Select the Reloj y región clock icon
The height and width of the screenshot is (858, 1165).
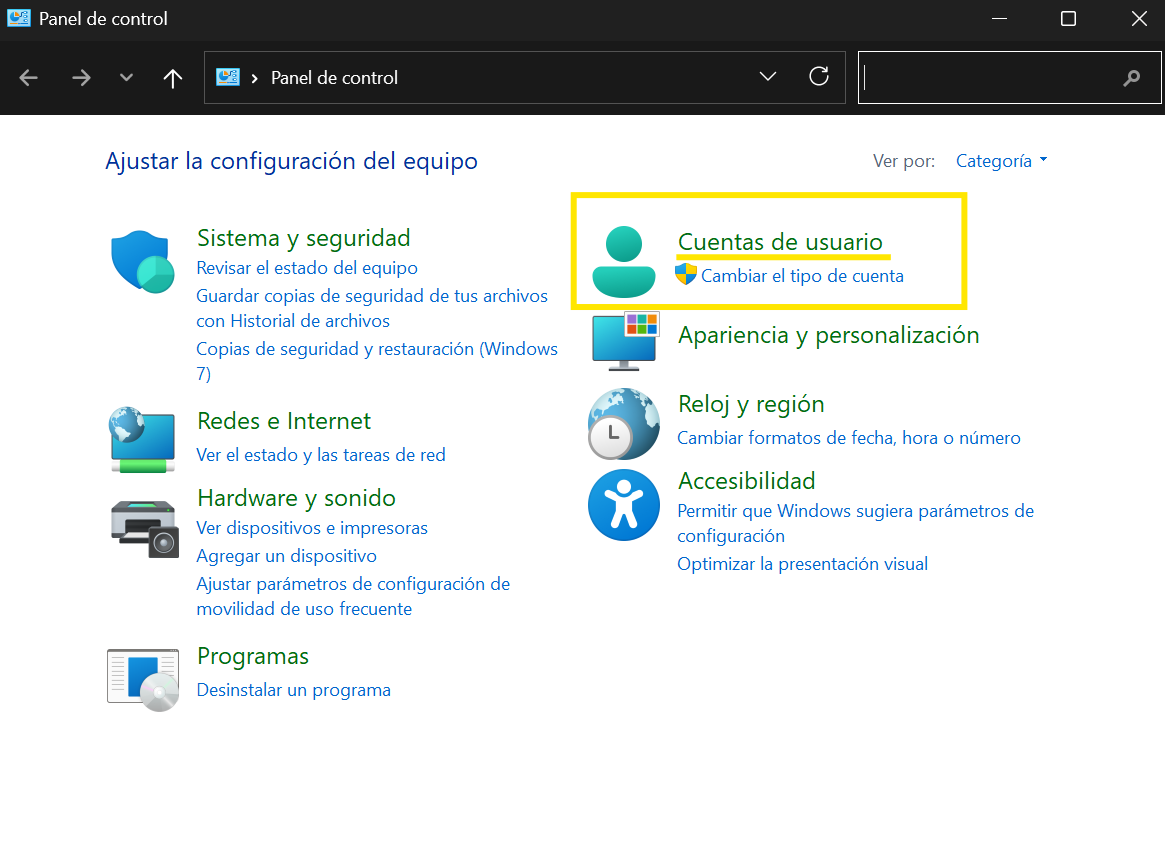point(623,424)
